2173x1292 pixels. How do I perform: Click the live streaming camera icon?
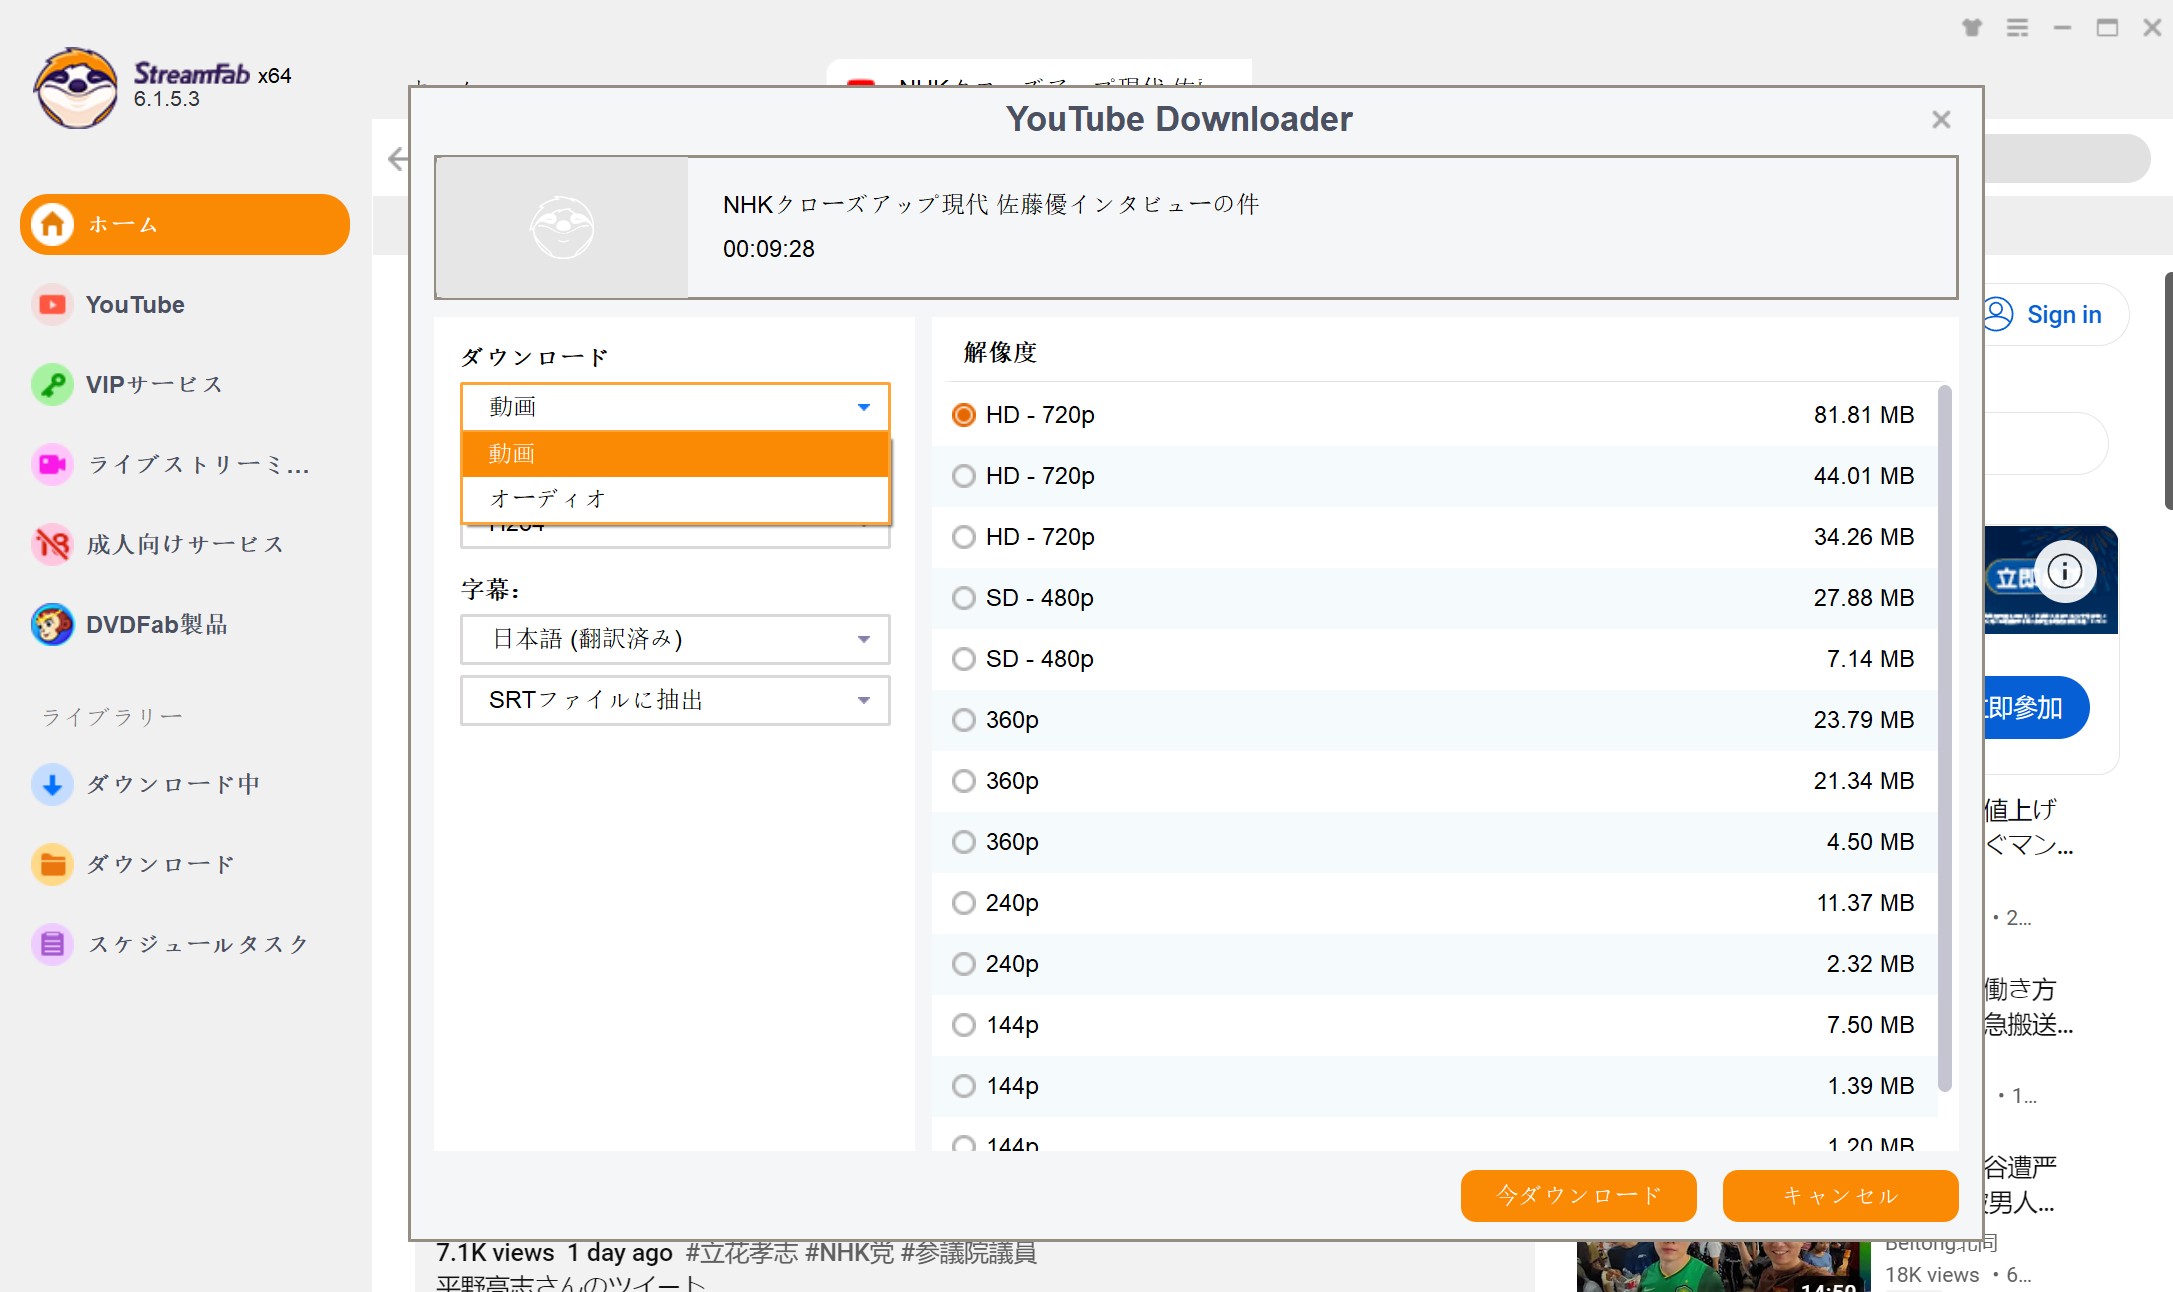[53, 464]
